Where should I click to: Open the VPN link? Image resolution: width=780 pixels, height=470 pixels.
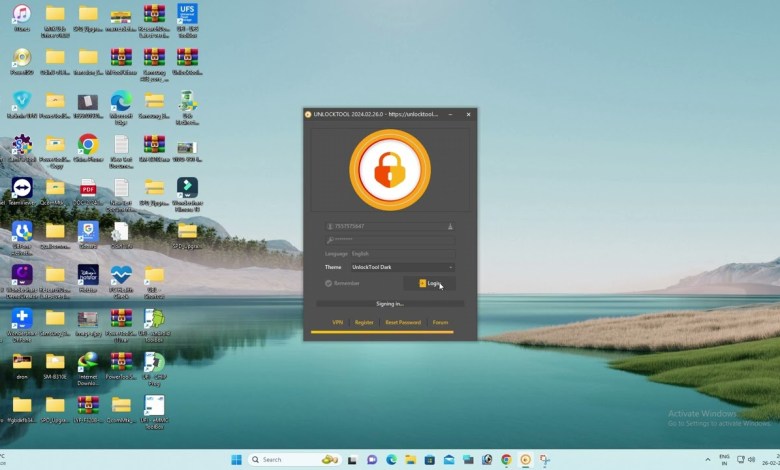click(337, 323)
